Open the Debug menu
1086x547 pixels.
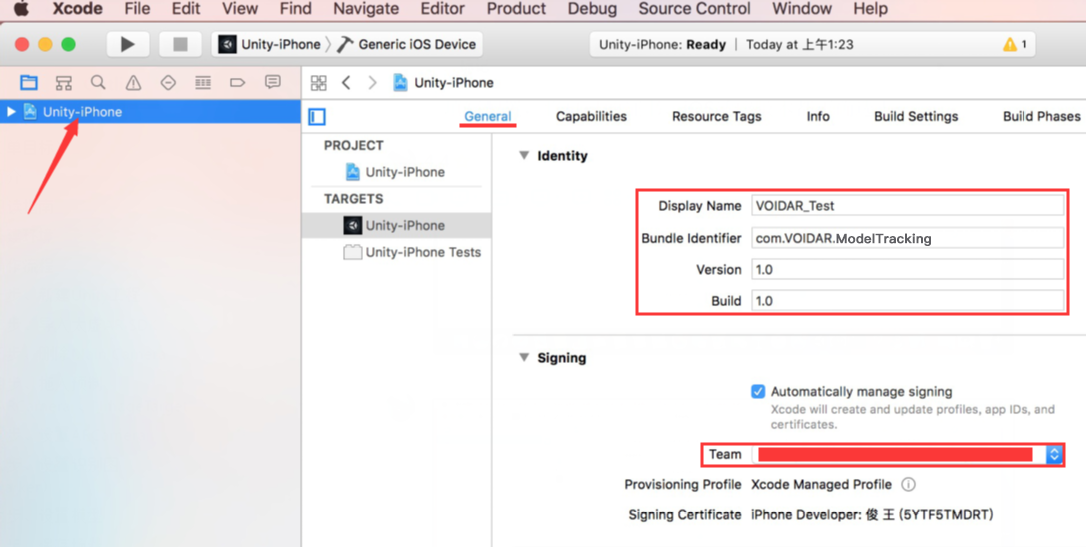coord(592,9)
